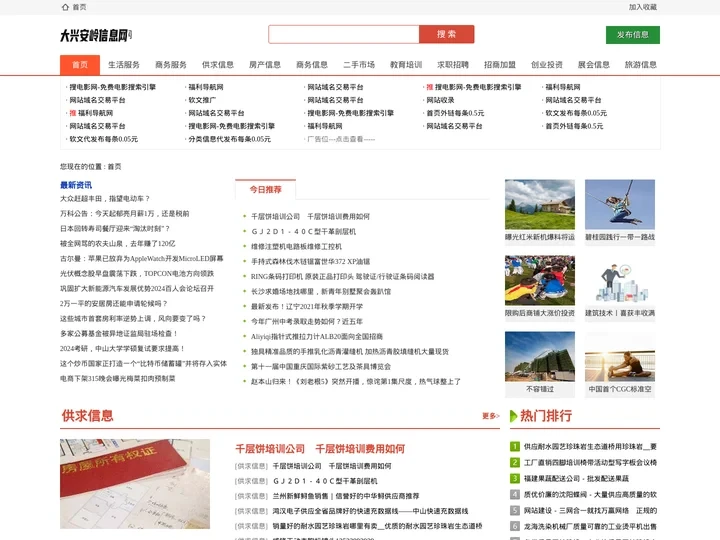Select the 首页 navigation tab
Image resolution: width=720 pixels, height=540 pixels.
pyautogui.click(x=80, y=65)
